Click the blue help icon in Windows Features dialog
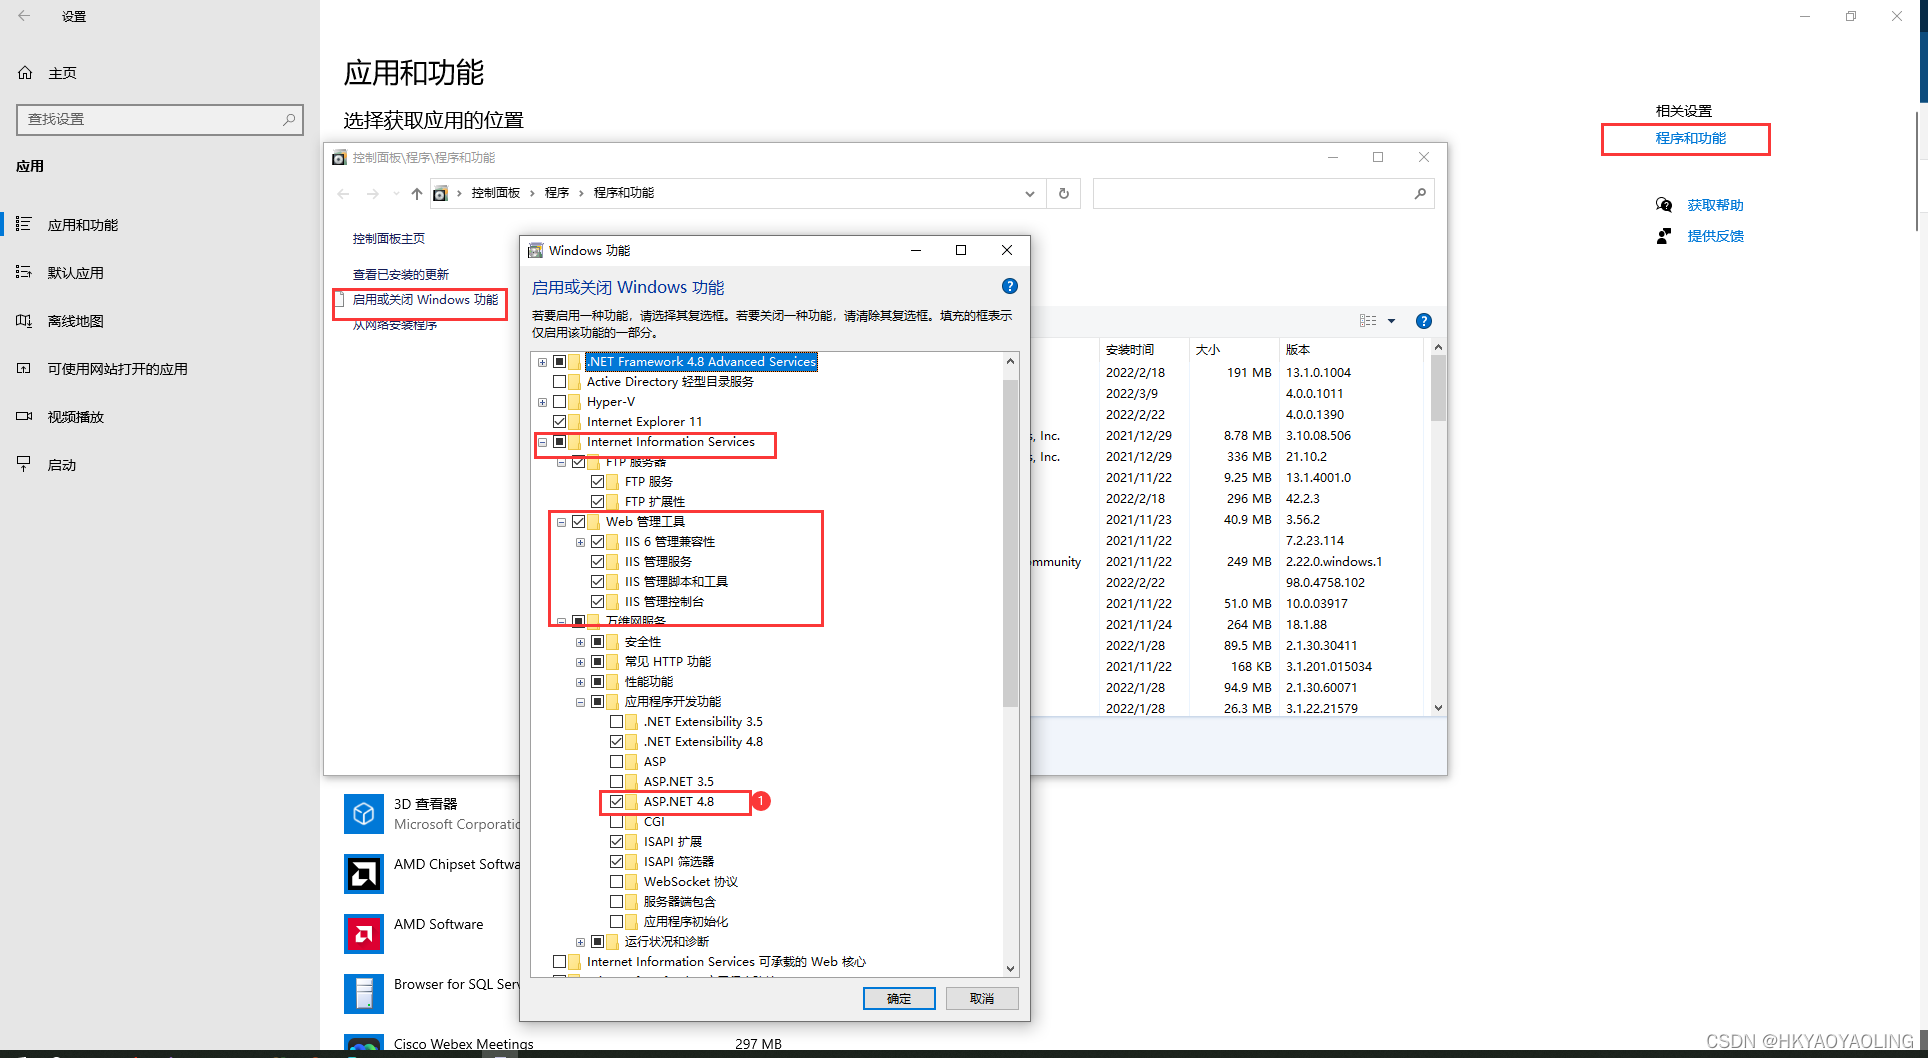The height and width of the screenshot is (1058, 1928). pyautogui.click(x=1010, y=286)
